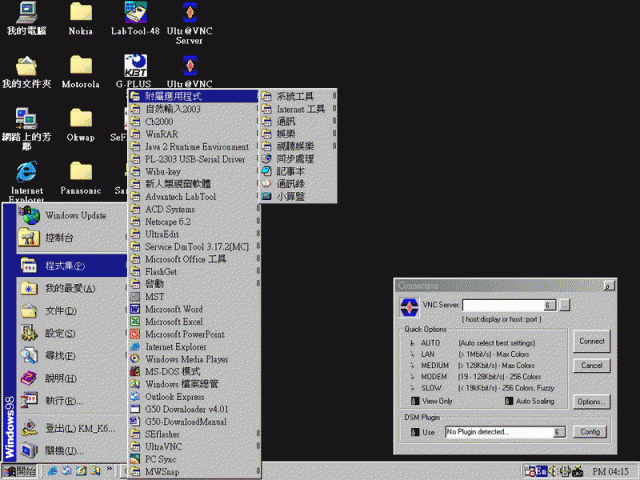Launch Microsoft Word from programs menu
The width and height of the screenshot is (640, 480).
(x=194, y=309)
